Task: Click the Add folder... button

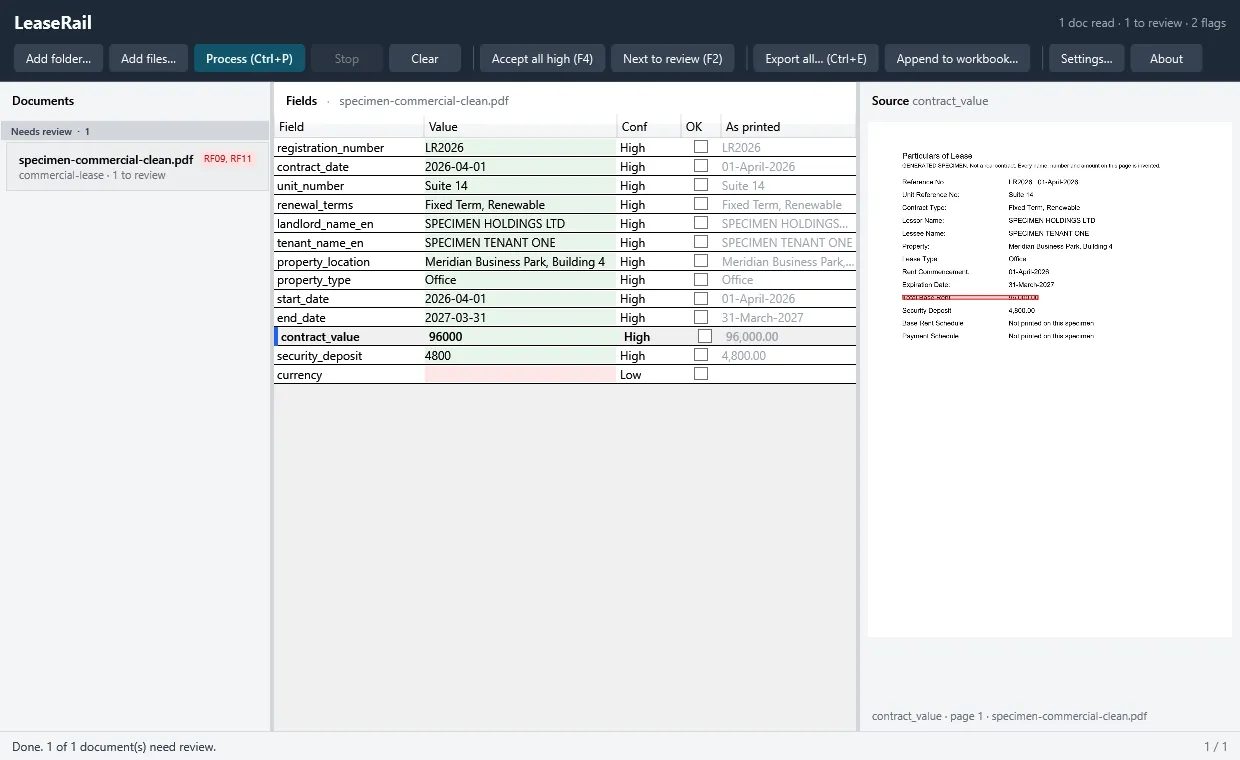Action: point(58,58)
